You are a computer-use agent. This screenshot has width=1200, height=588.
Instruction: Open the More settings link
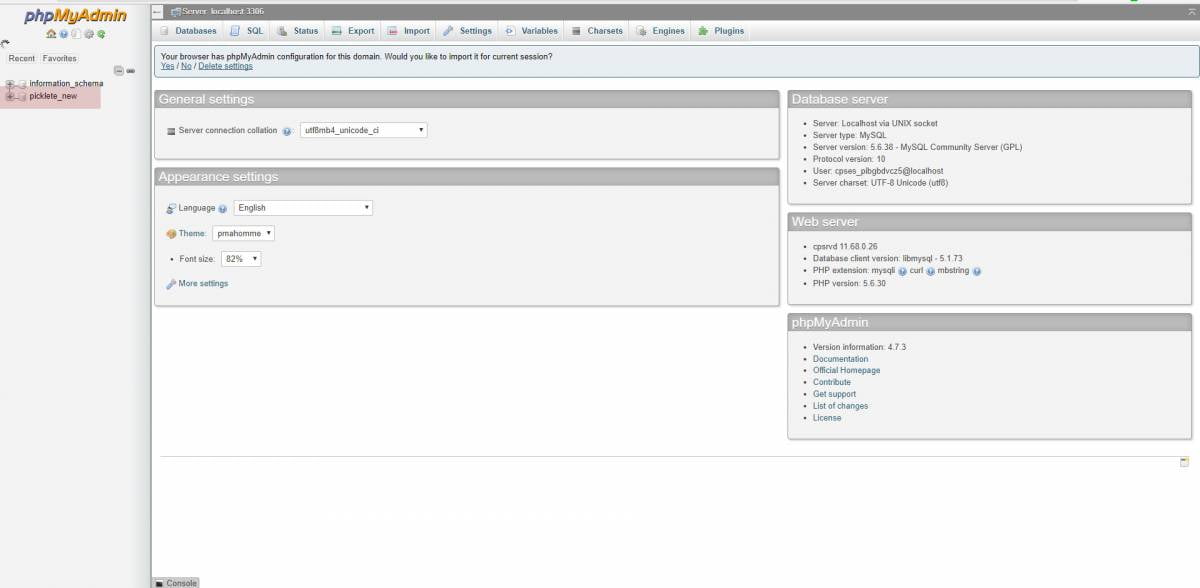(x=203, y=284)
